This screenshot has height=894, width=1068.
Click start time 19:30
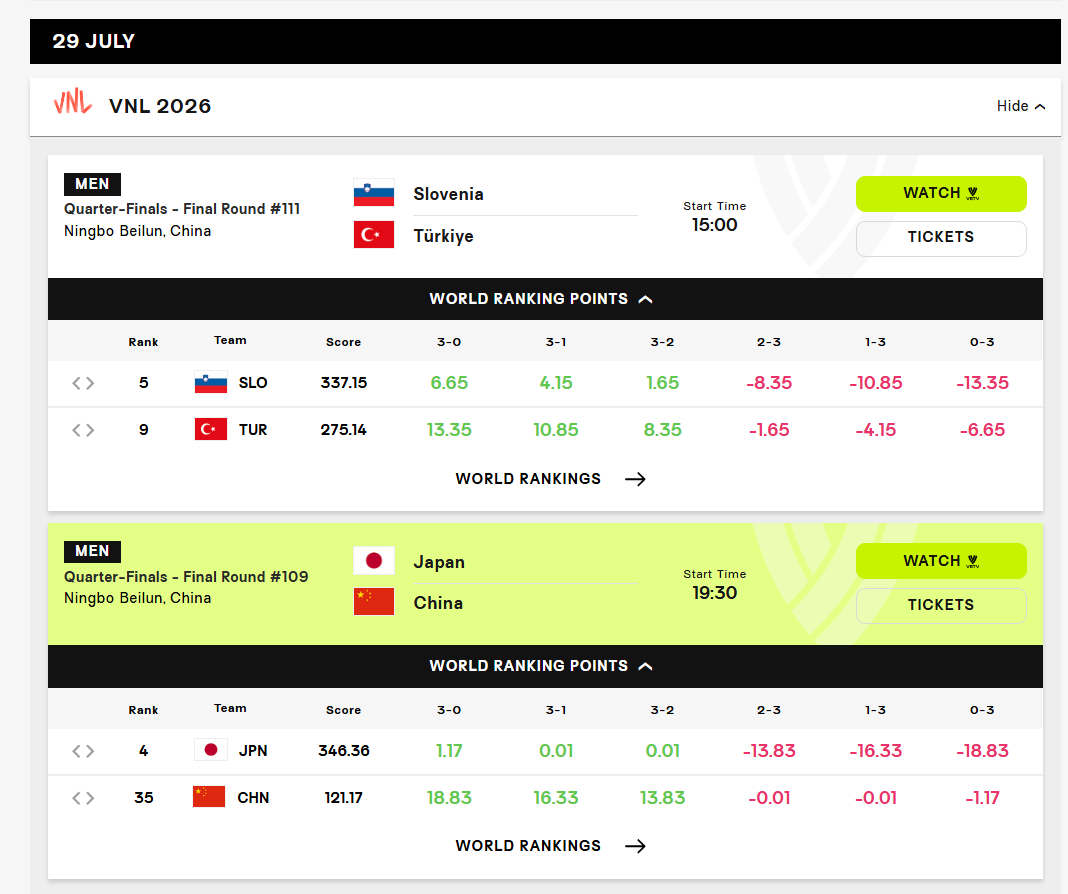coord(714,592)
